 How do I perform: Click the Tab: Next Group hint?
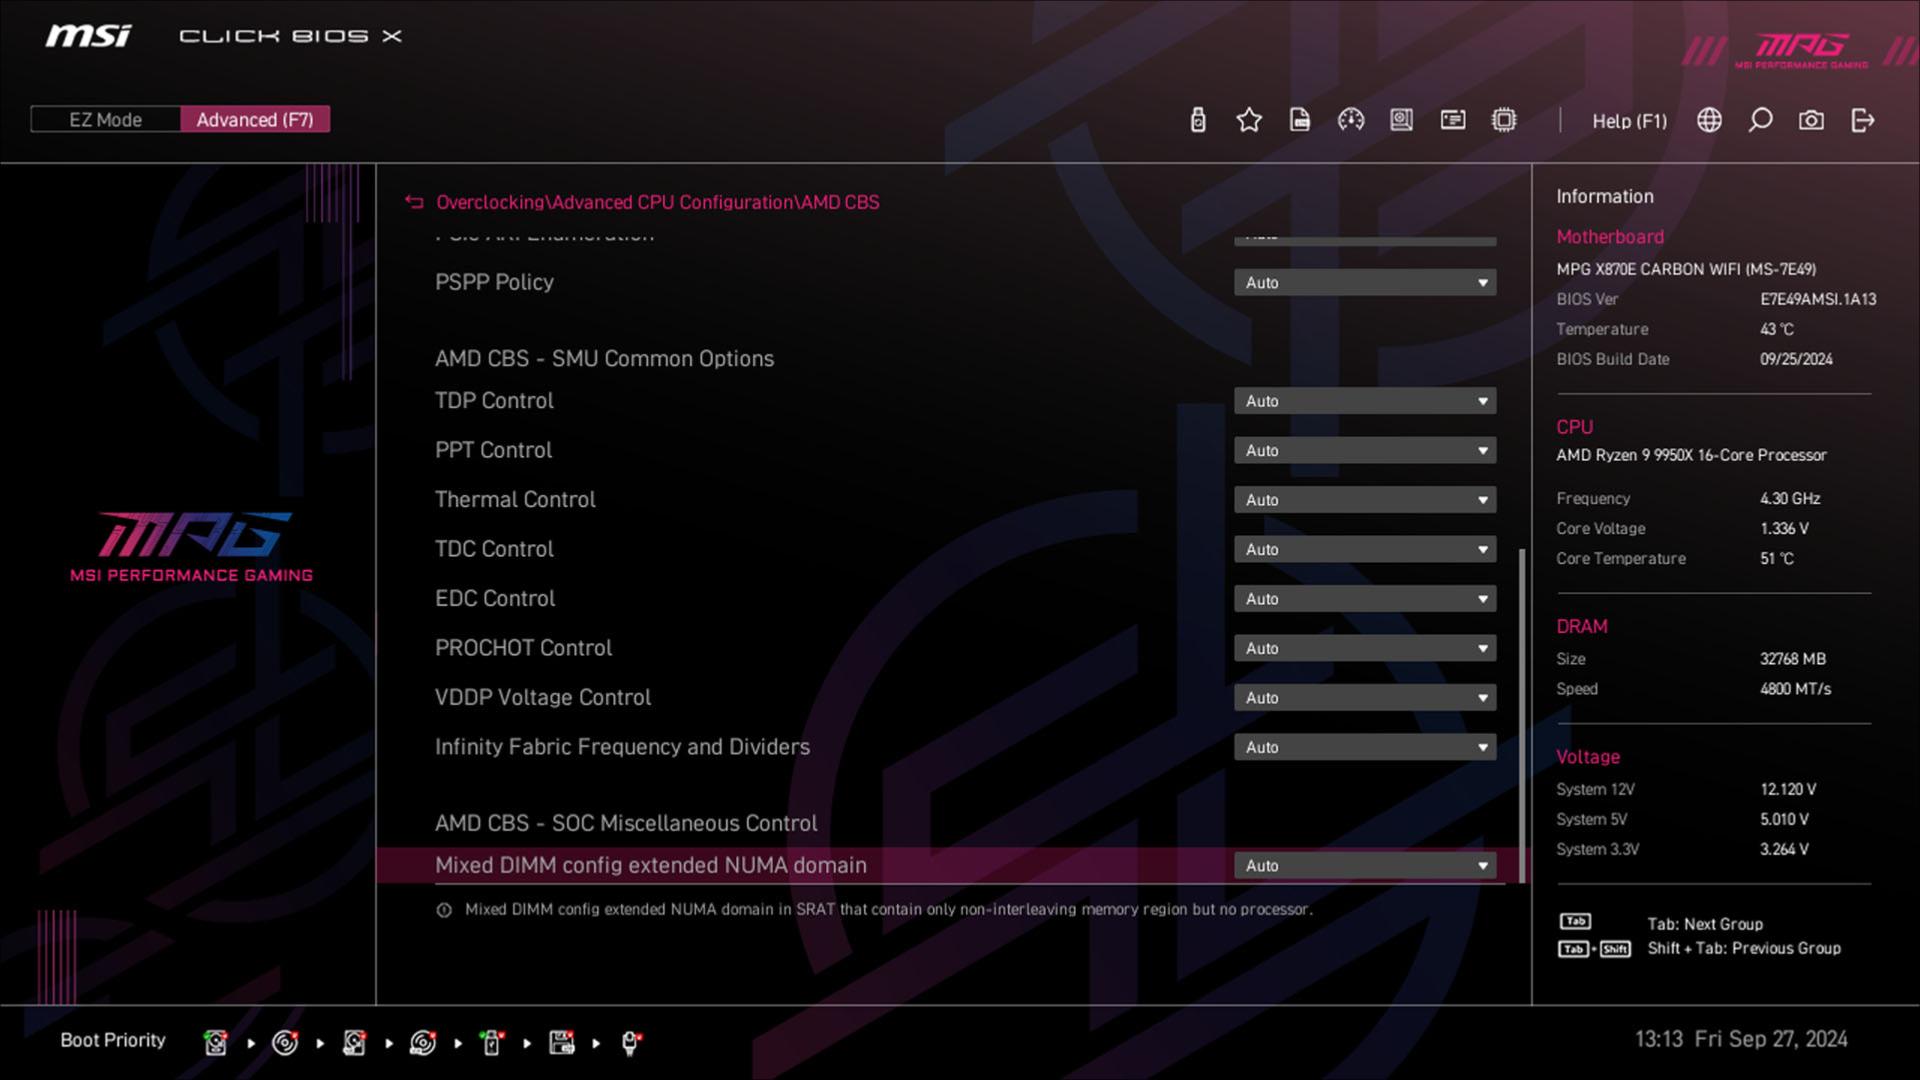(x=1705, y=924)
